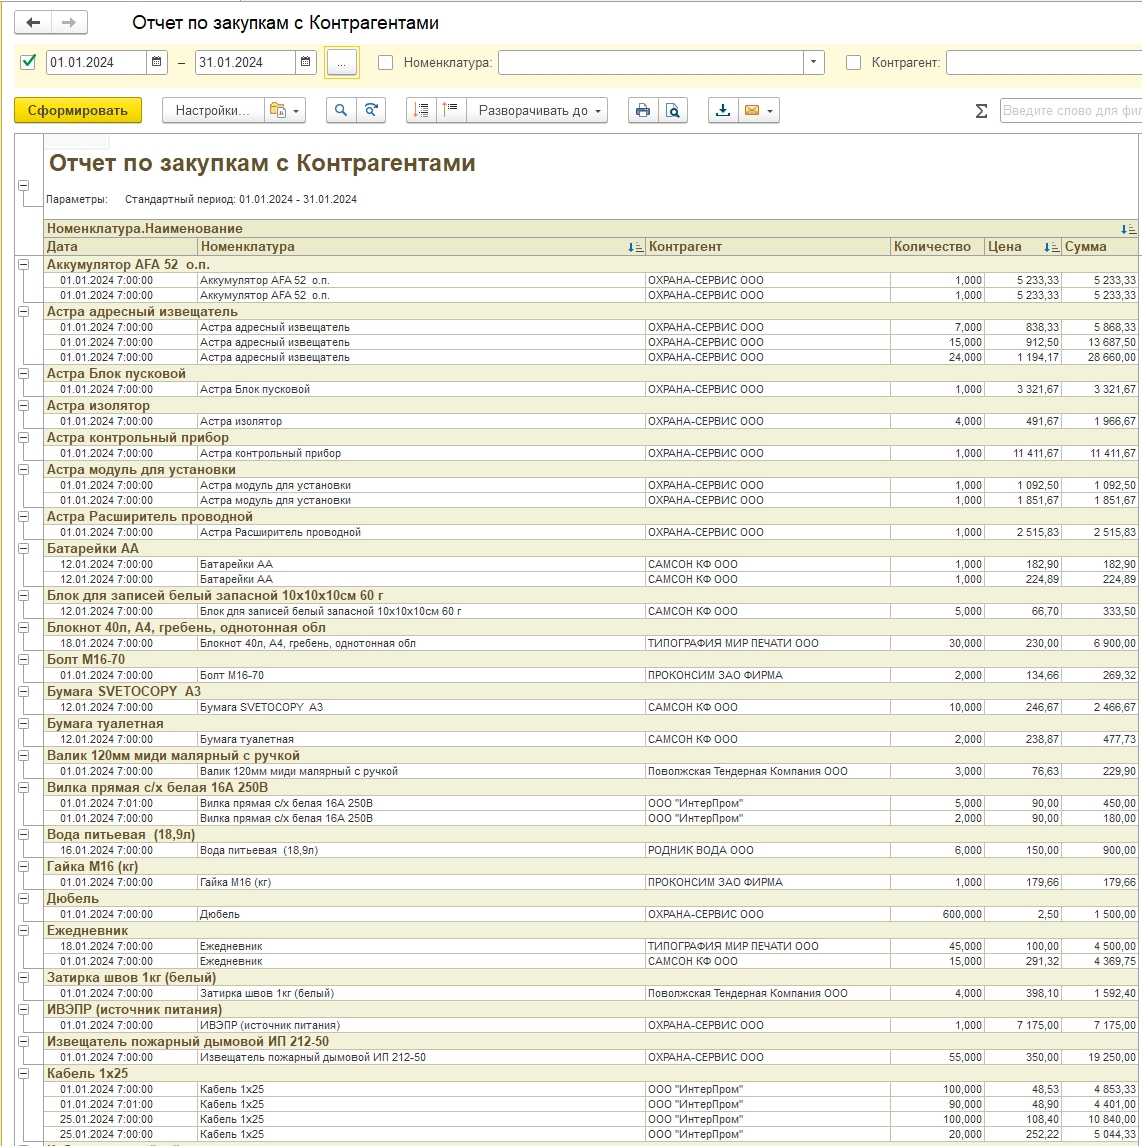The width and height of the screenshot is (1142, 1146).
Task: Open calendar for end date 31.01.2024
Action: click(x=305, y=62)
